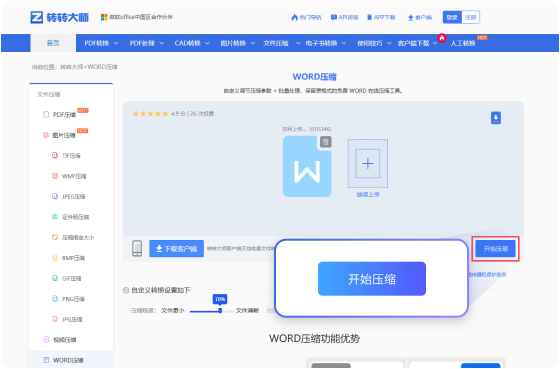Click the compression level slider handle

tap(220, 311)
